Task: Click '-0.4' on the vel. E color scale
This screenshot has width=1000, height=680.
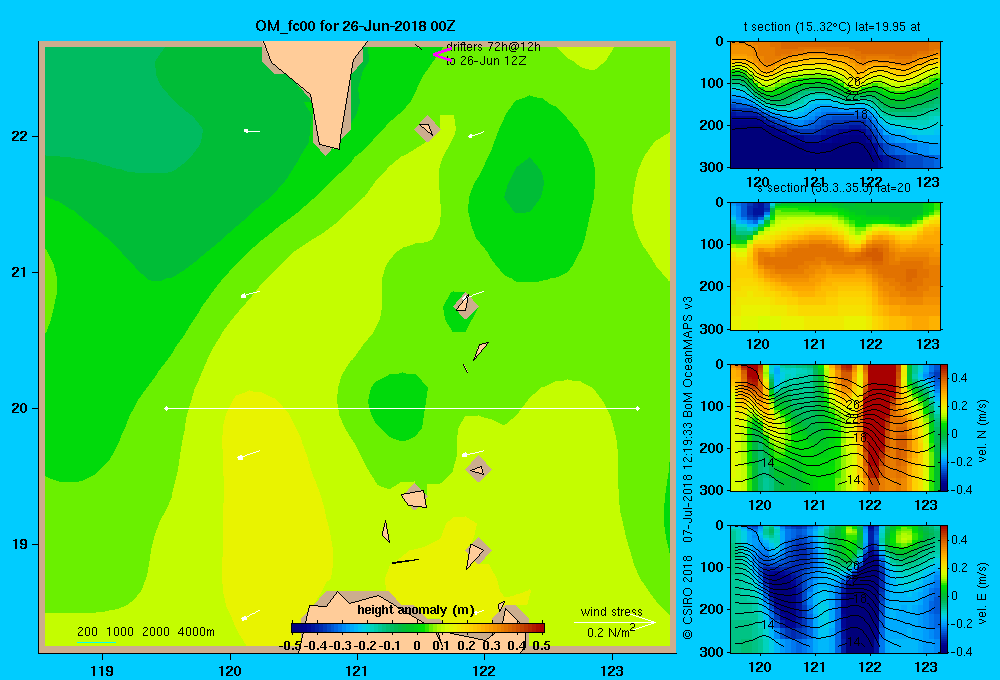Action: 961,651
